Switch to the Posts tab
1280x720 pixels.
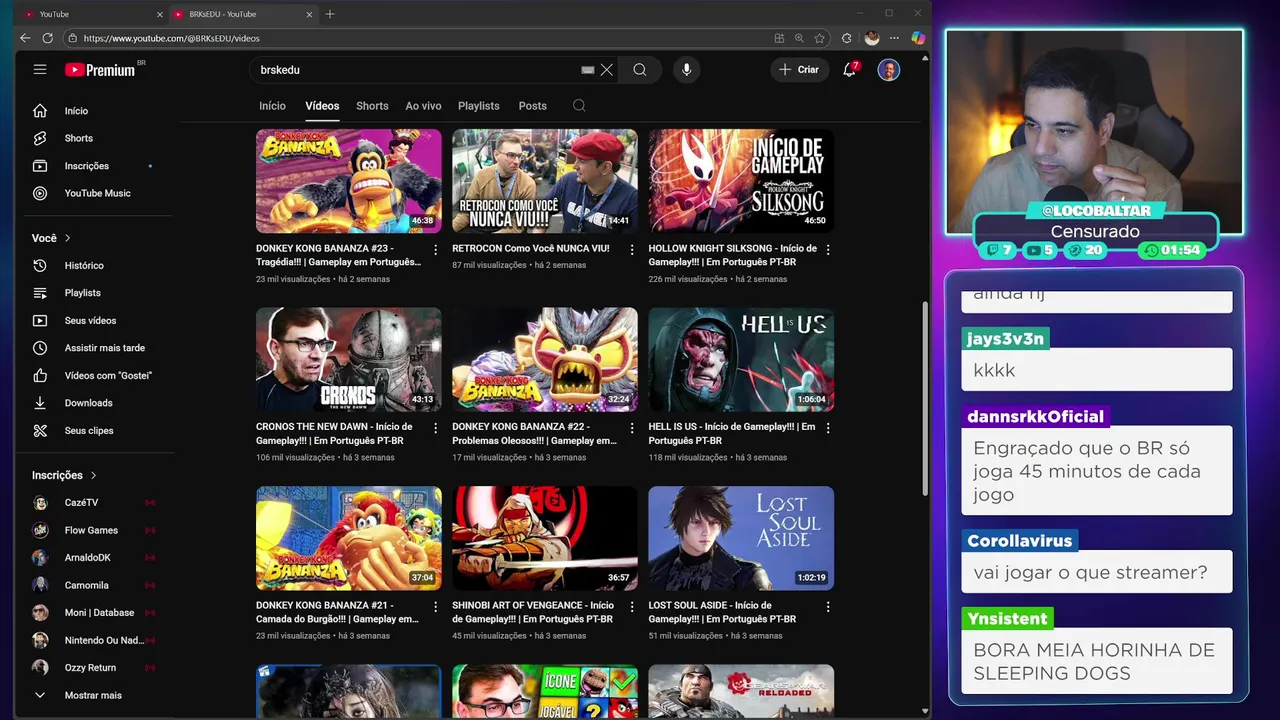pos(533,106)
